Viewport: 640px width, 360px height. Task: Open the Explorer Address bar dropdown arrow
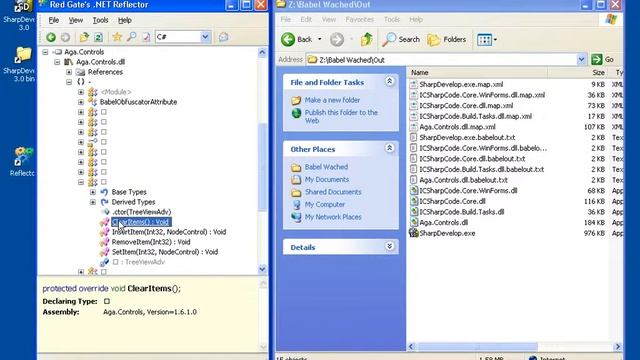[x=581, y=60]
